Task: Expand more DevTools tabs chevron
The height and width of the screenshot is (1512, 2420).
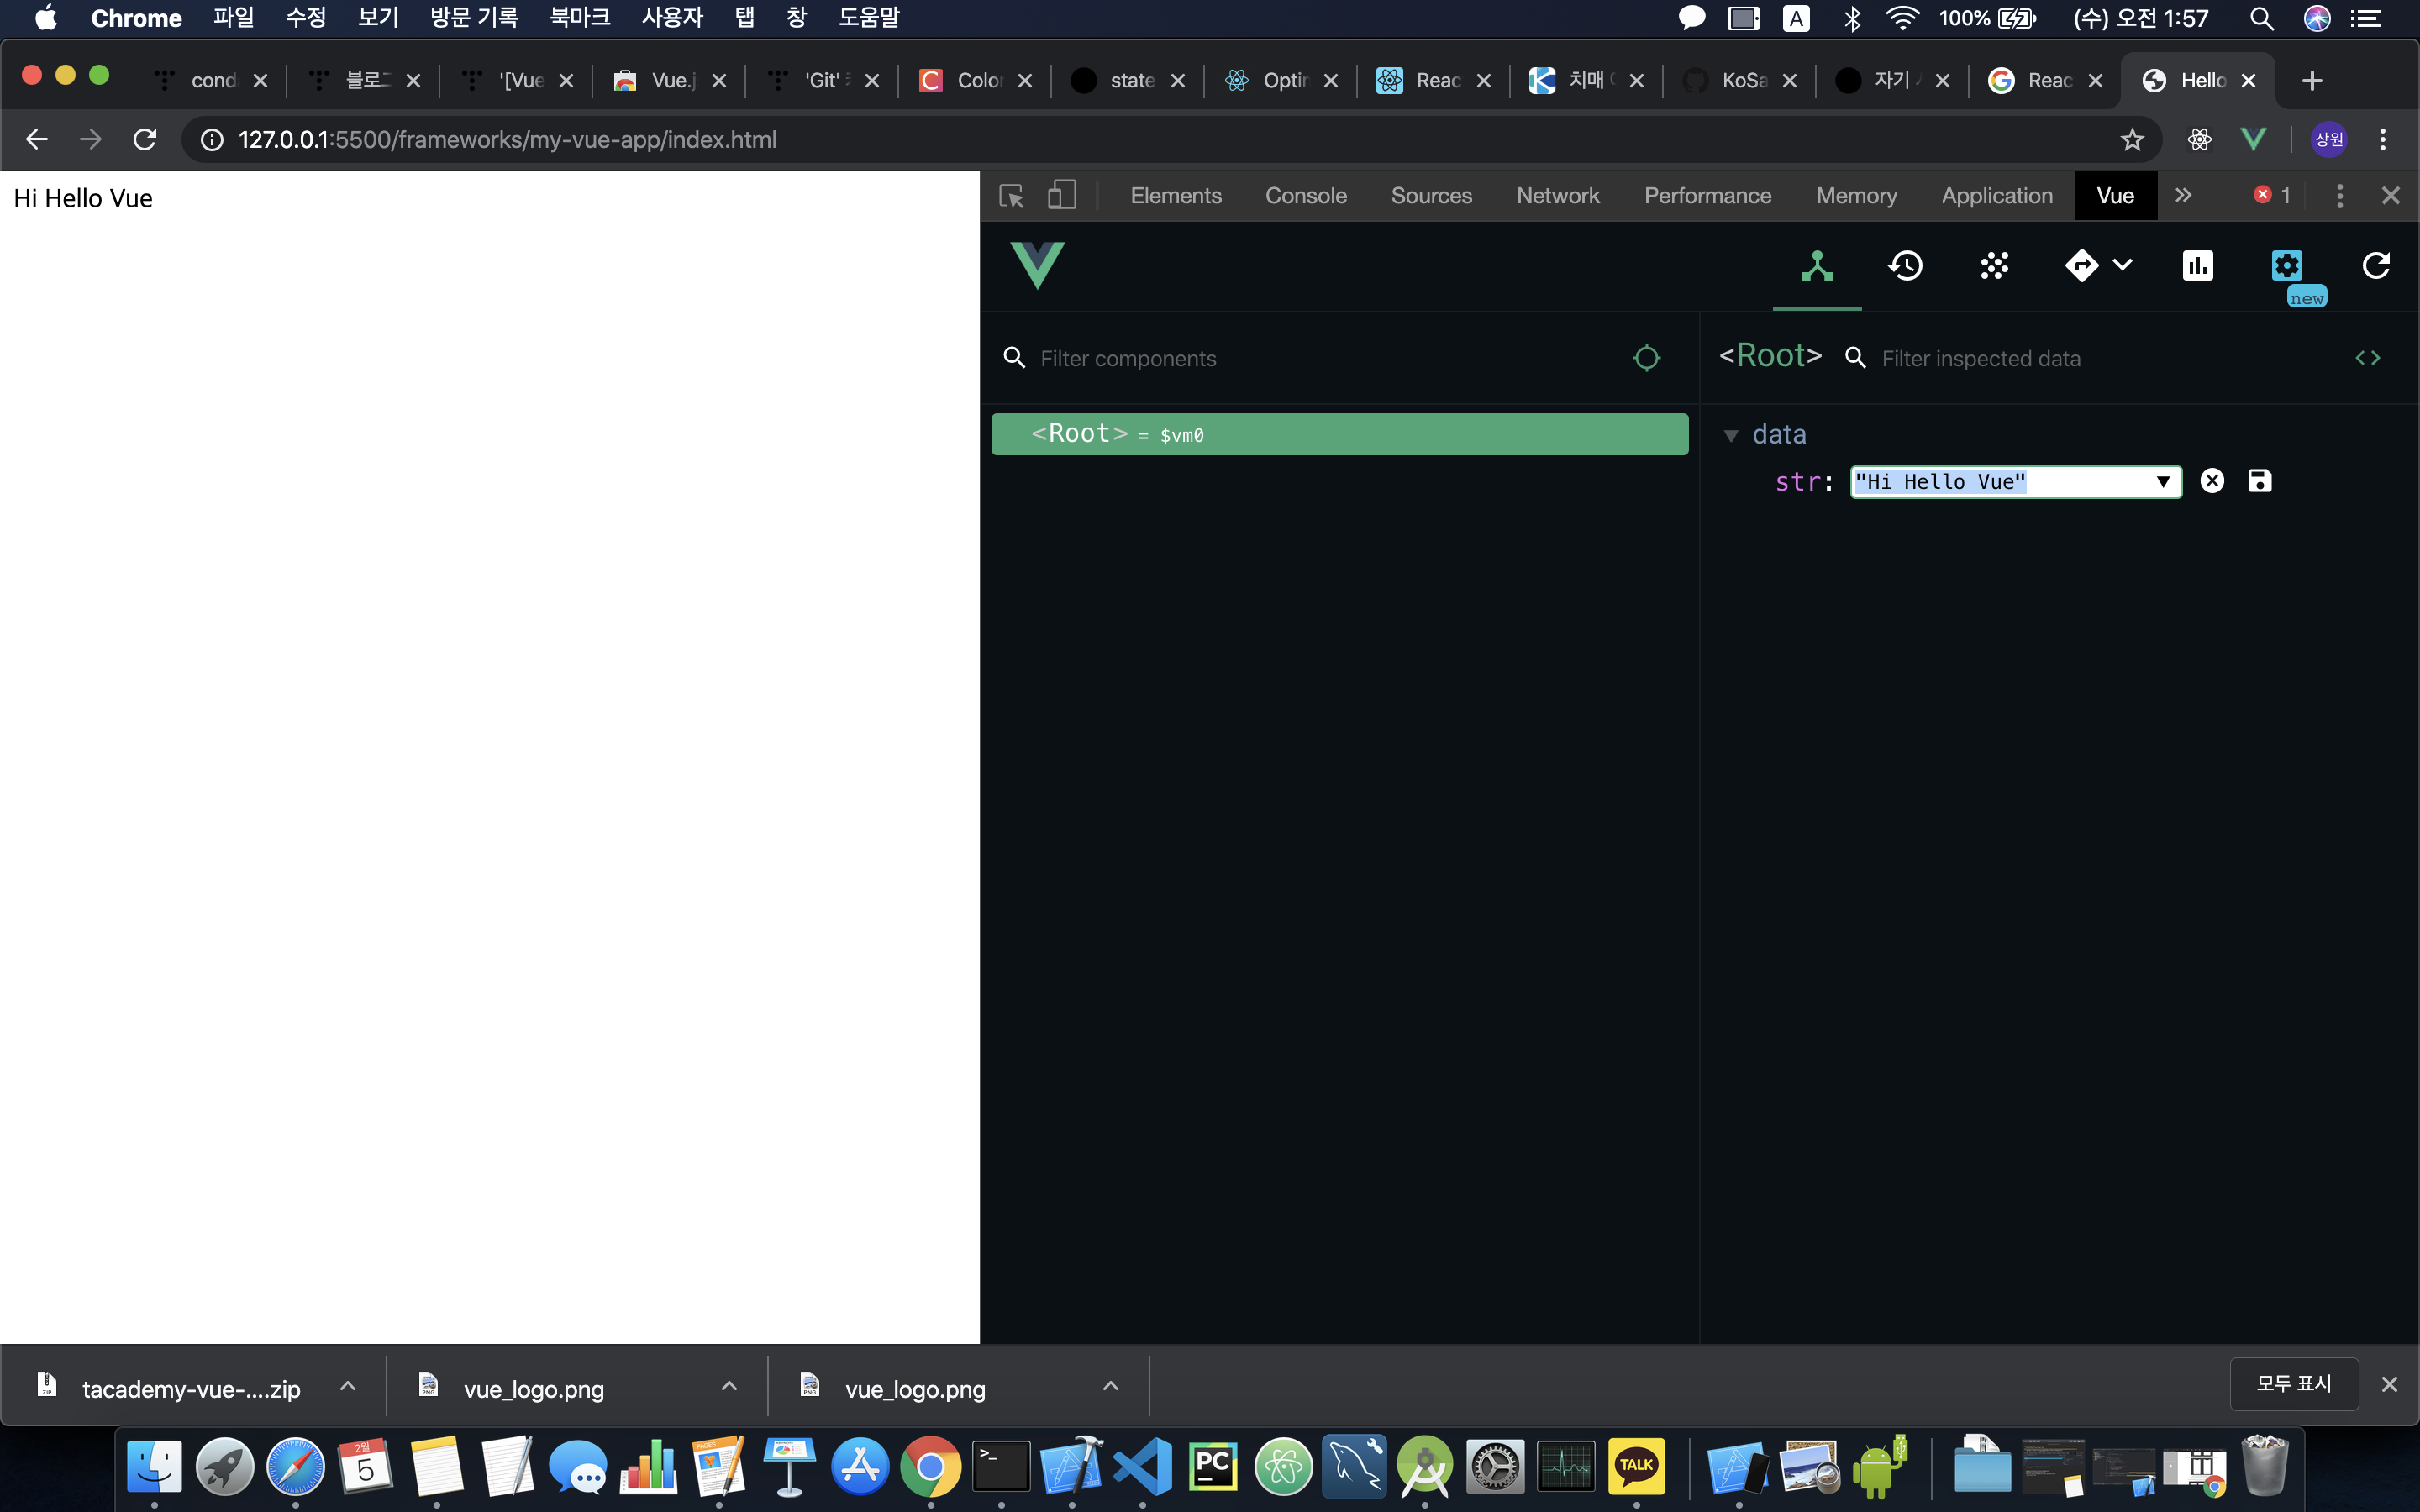Action: pos(2183,195)
